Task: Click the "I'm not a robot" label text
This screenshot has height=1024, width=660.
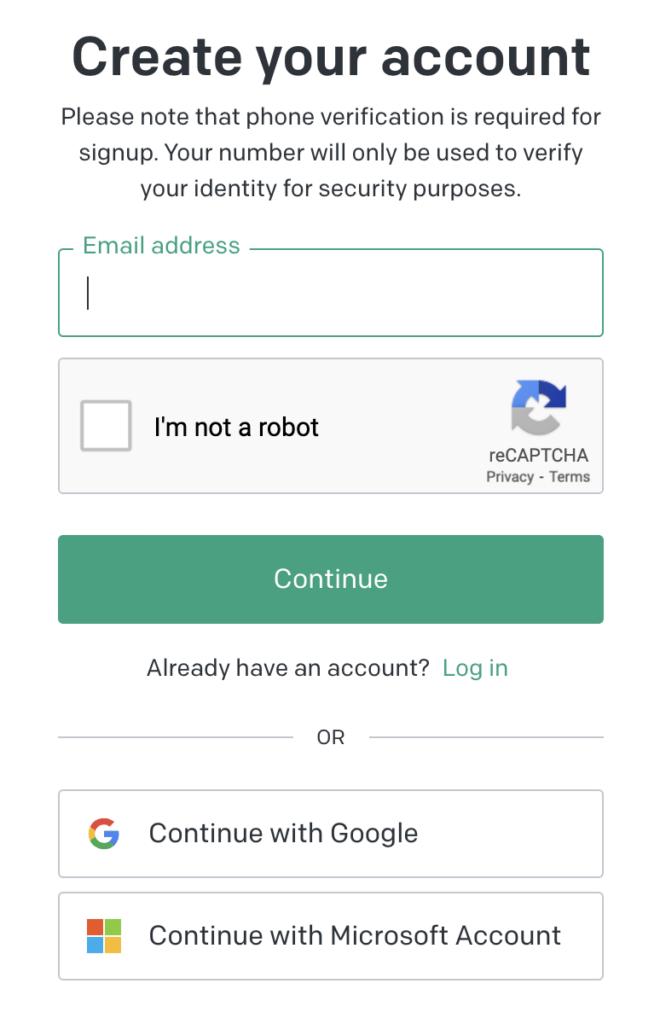Action: click(x=236, y=427)
